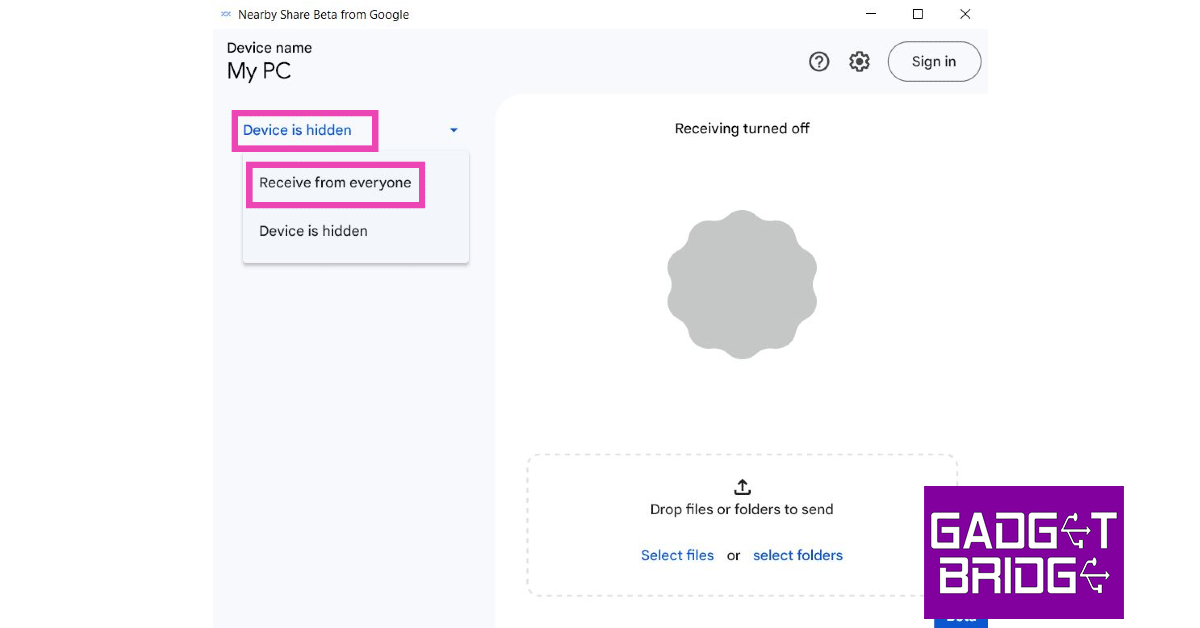
Task: Click the gray scalloped device avatar shape
Action: tap(742, 284)
